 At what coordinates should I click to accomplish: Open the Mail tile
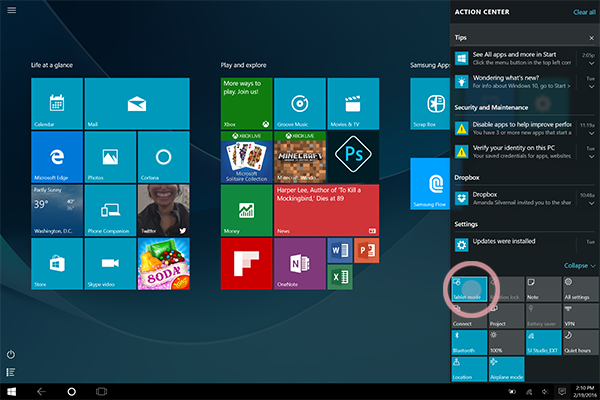click(137, 103)
